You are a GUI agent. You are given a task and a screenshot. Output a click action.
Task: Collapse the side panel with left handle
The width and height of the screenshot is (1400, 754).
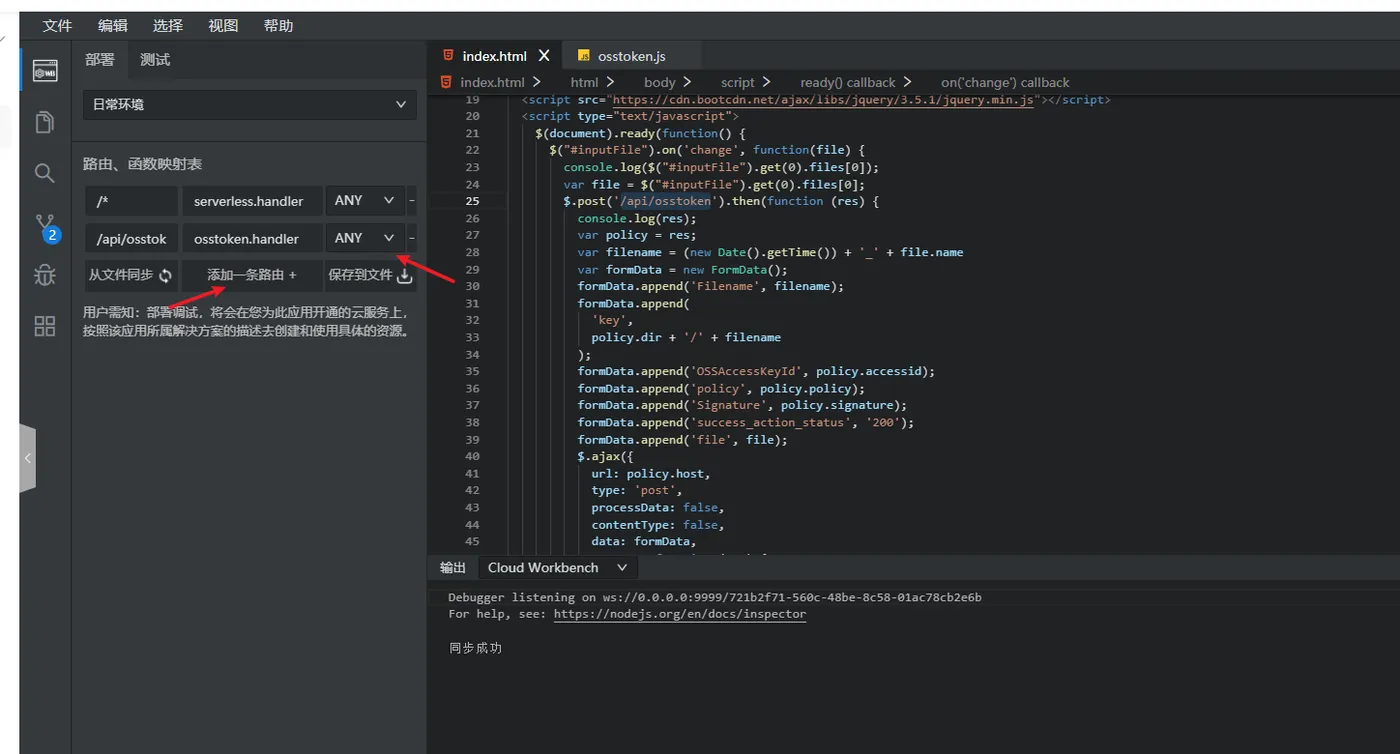[28, 458]
